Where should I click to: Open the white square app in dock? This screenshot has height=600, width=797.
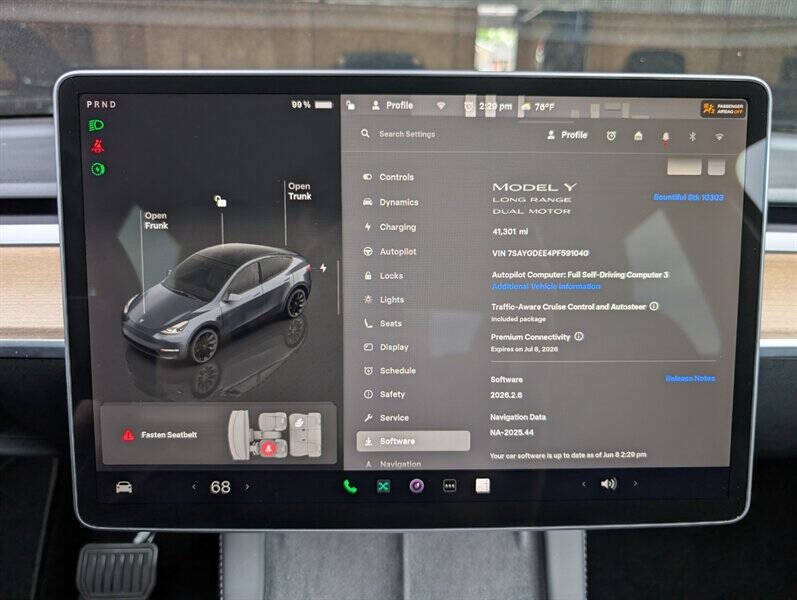coord(483,486)
